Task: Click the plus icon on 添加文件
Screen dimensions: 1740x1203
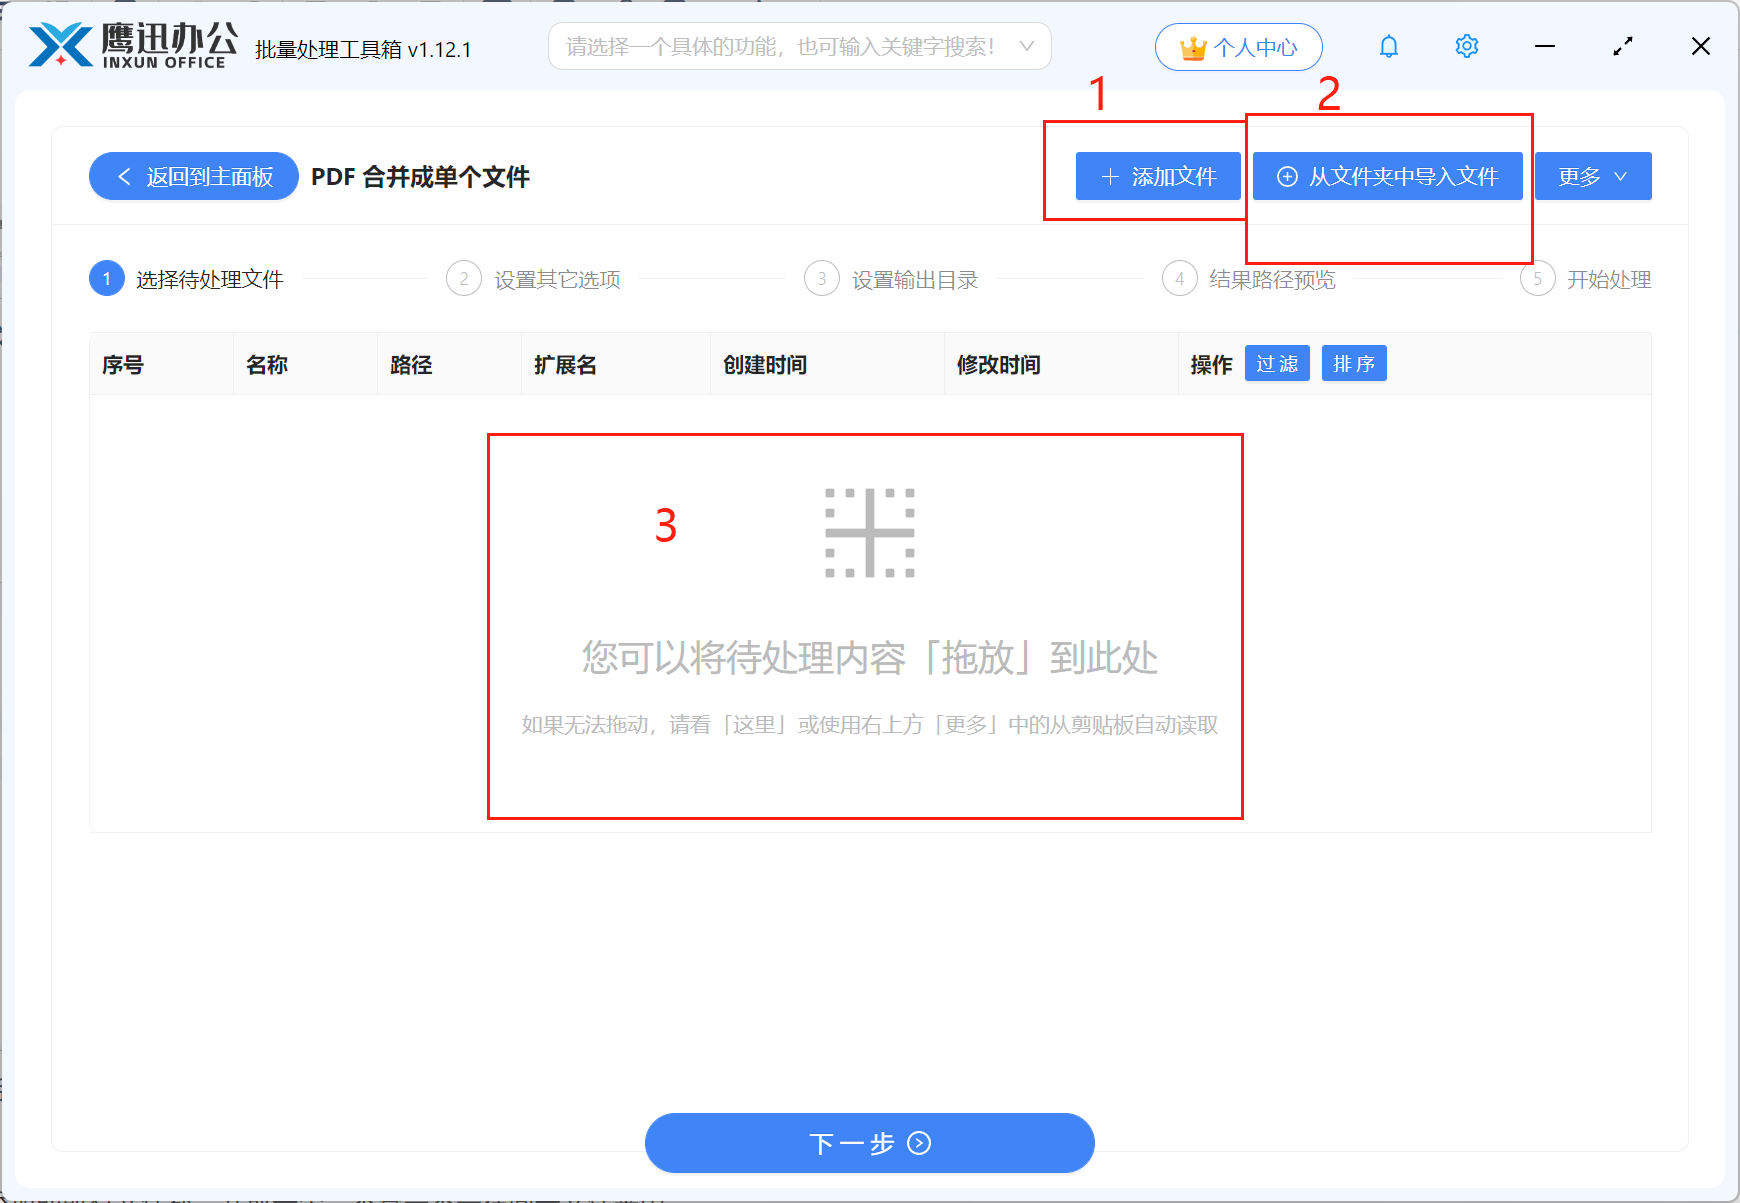Action: (1108, 176)
